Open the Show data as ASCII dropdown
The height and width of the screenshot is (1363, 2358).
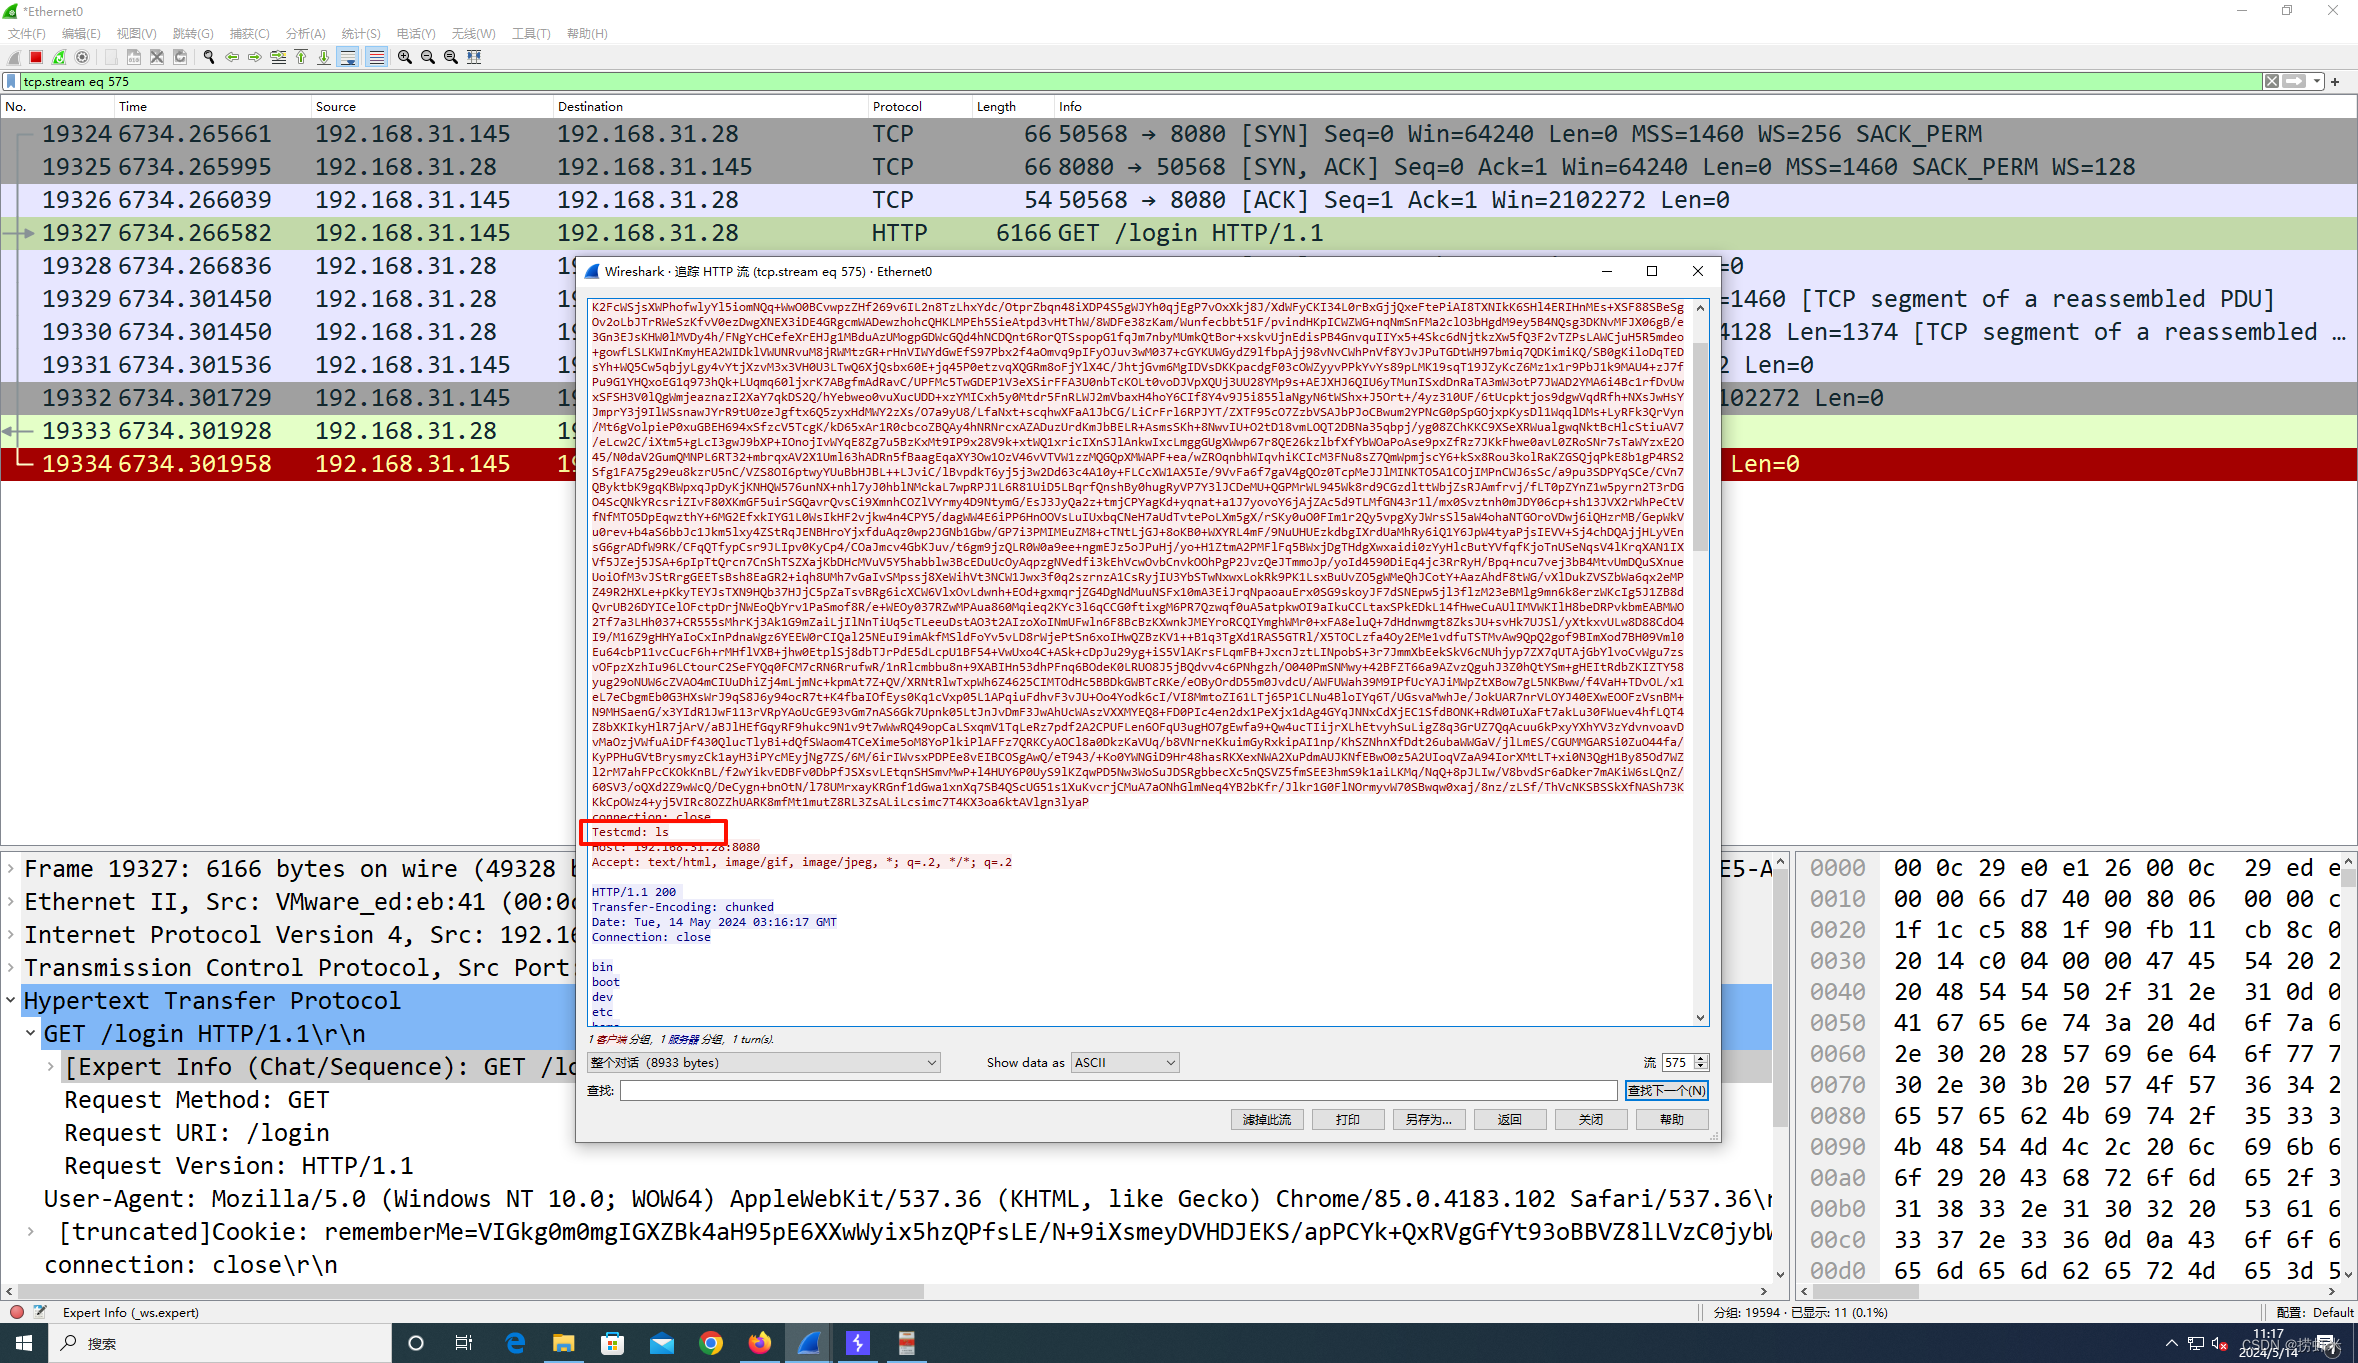coord(1125,1062)
